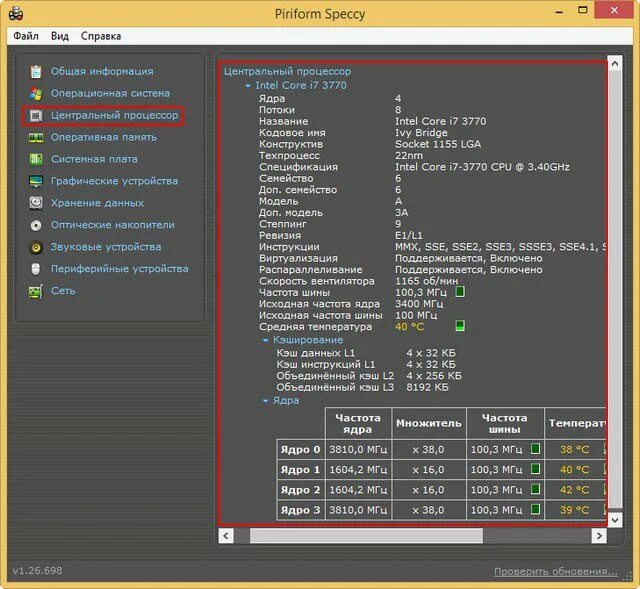This screenshot has height=589, width=640.
Task: Click the green indicator in Ядро 2 bus frequency cell
Action: [536, 489]
